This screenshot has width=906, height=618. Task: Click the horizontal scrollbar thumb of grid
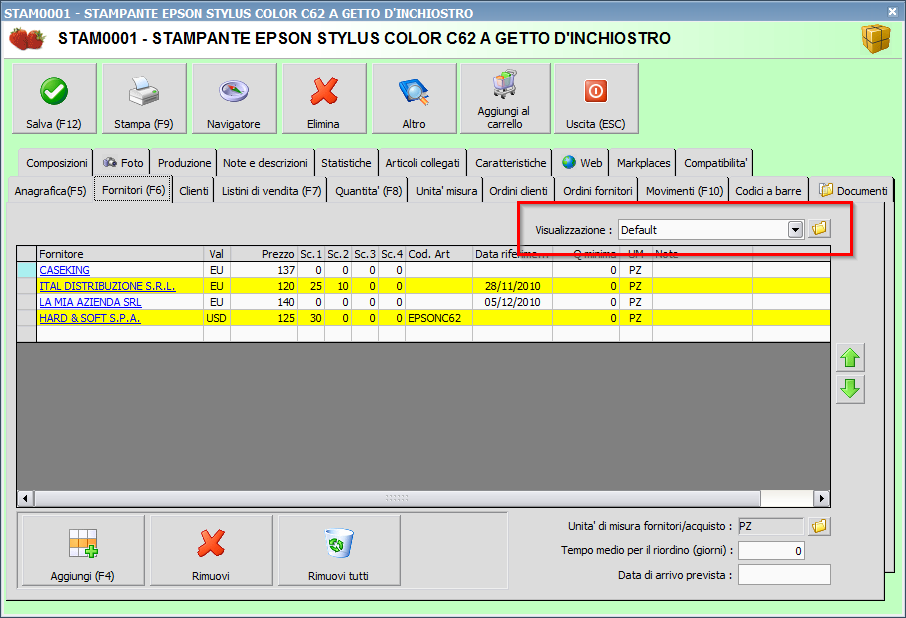pyautogui.click(x=397, y=498)
